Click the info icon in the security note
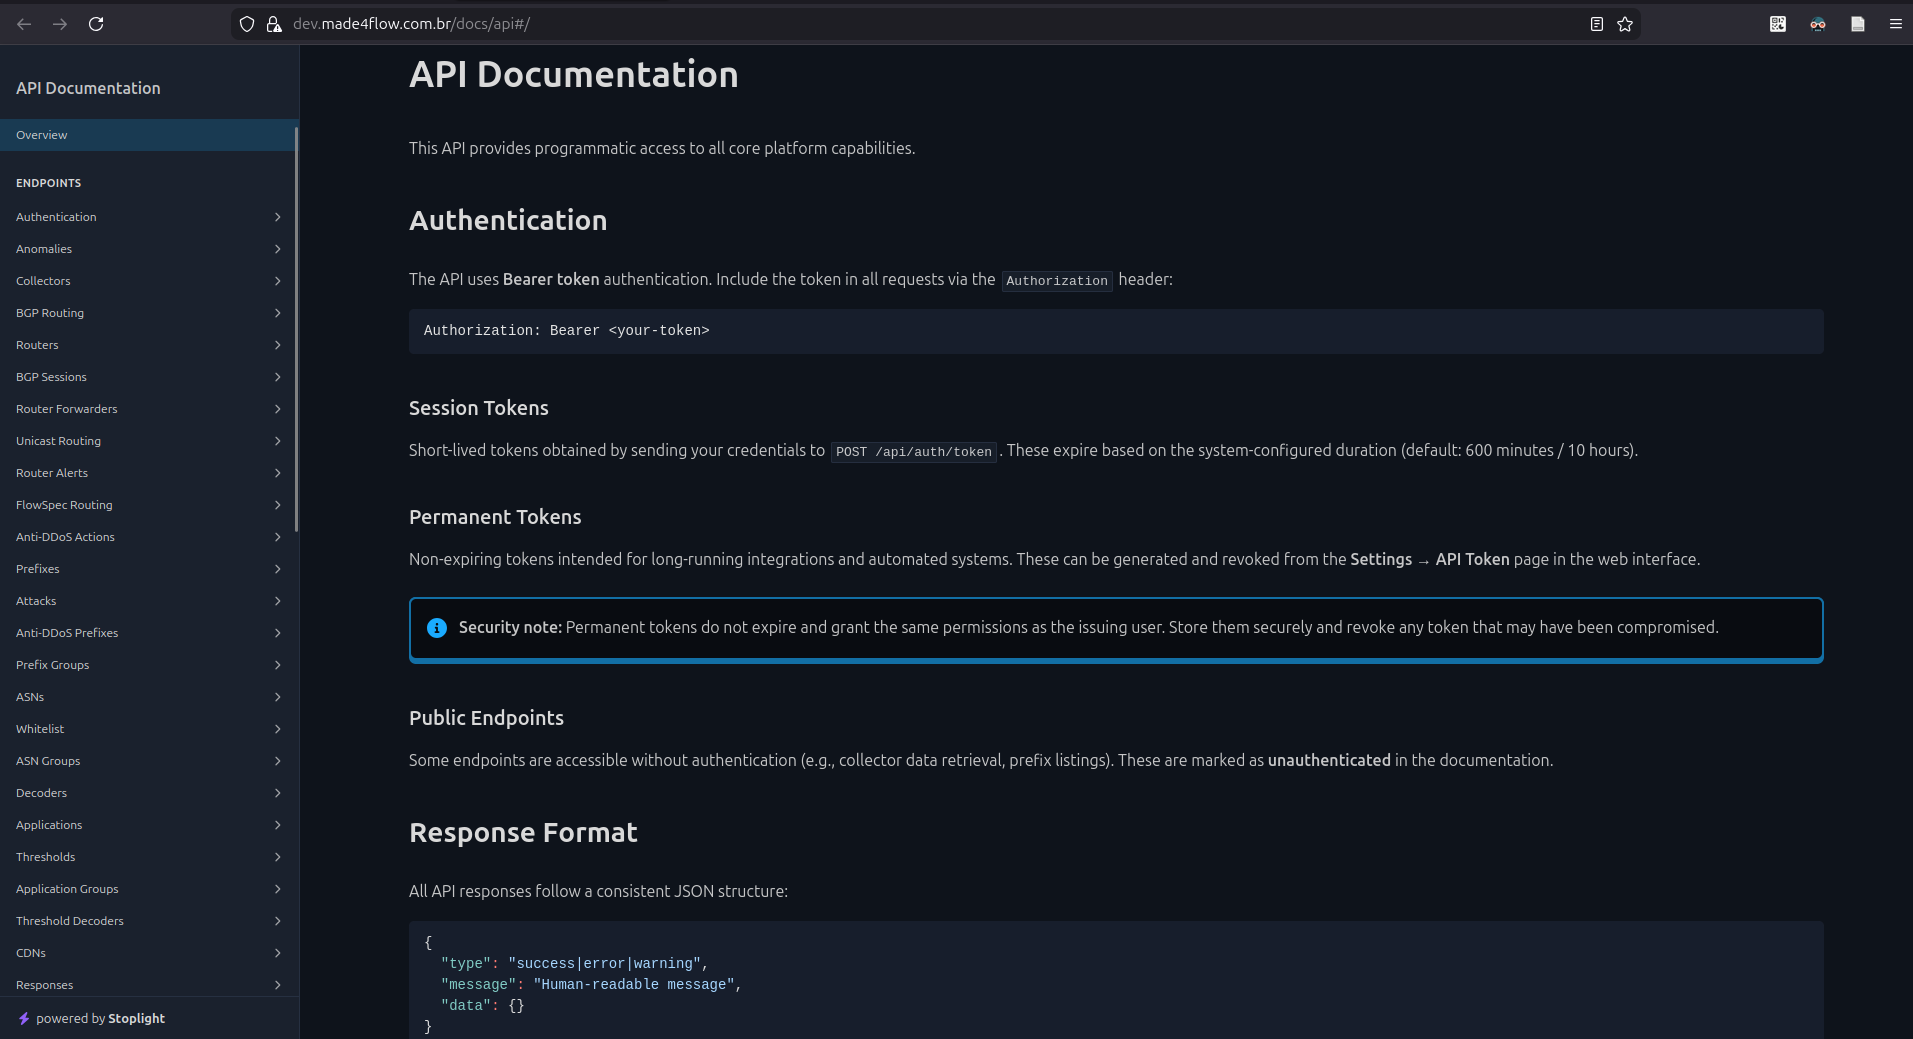 pyautogui.click(x=435, y=628)
